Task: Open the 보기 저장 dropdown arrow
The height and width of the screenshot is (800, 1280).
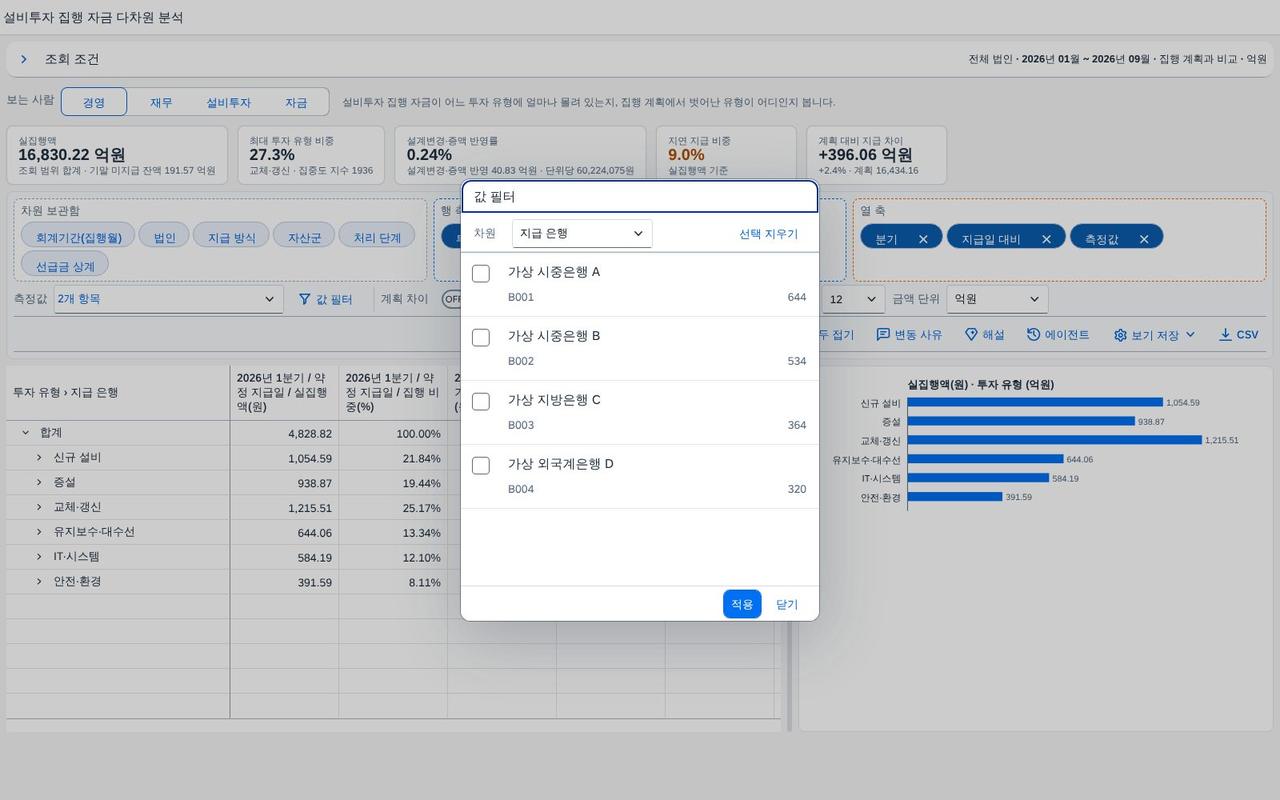Action: pos(1190,335)
